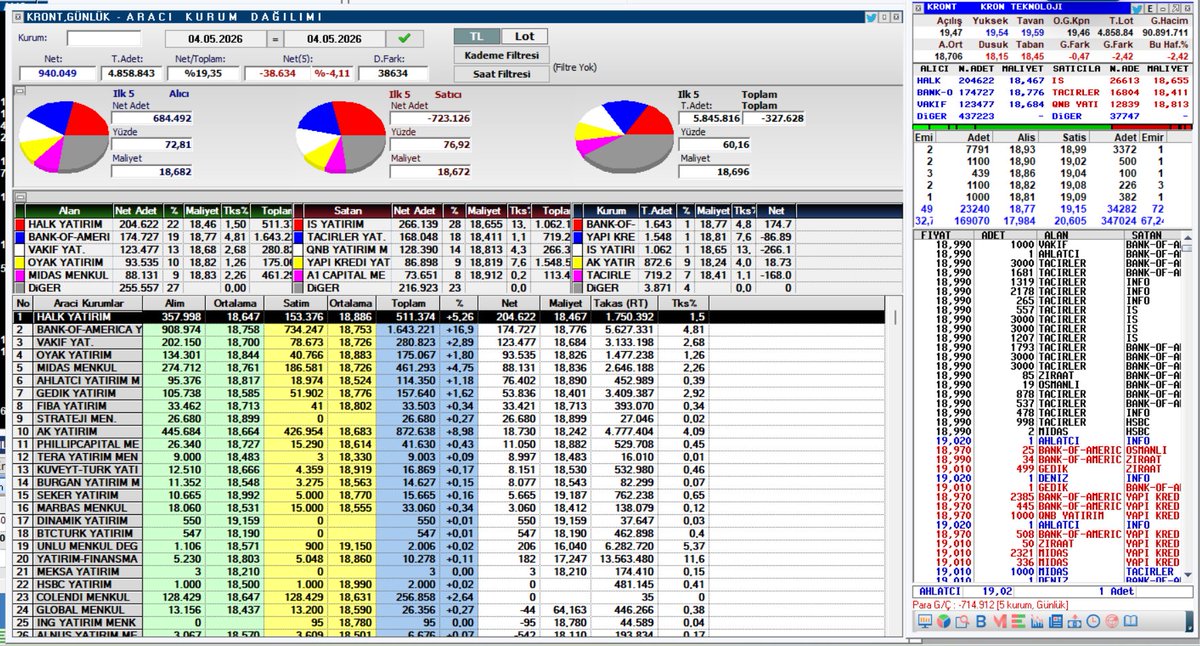Click the Satıcı top-5 pie chart
The image size is (1200, 646).
(x=340, y=137)
